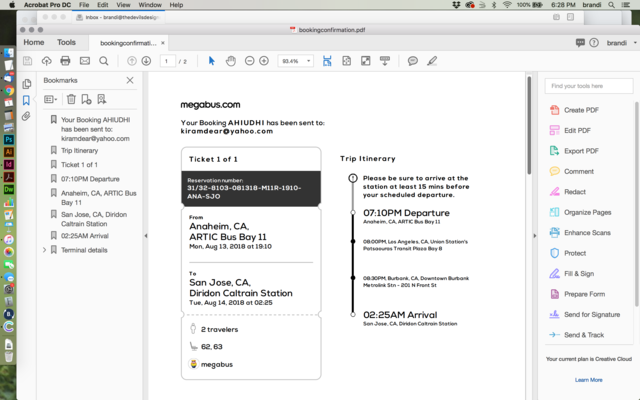Click the fit one full page icon

pyautogui.click(x=347, y=61)
